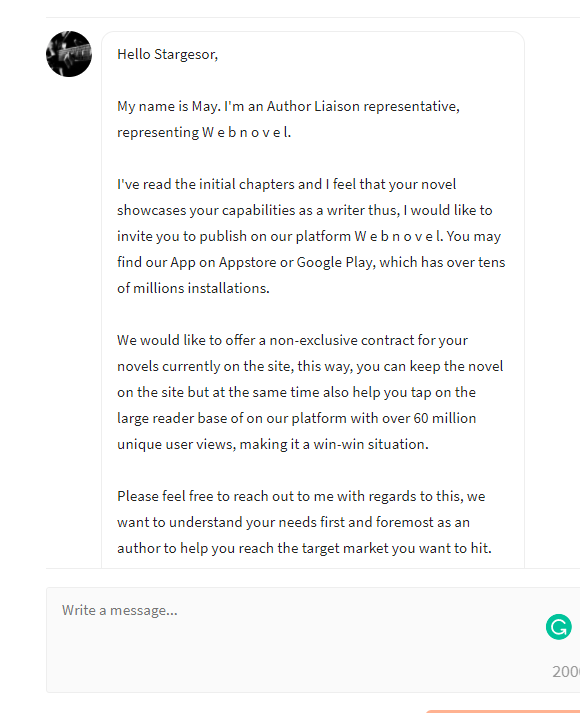This screenshot has width=580, height=713.
Task: Click the phrase 'I've read the initial chapters'
Action: point(205,184)
